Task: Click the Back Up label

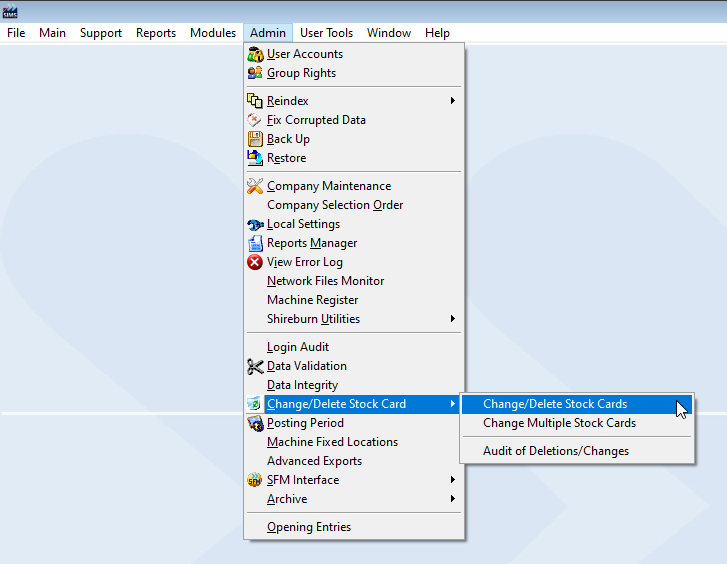Action: point(288,139)
